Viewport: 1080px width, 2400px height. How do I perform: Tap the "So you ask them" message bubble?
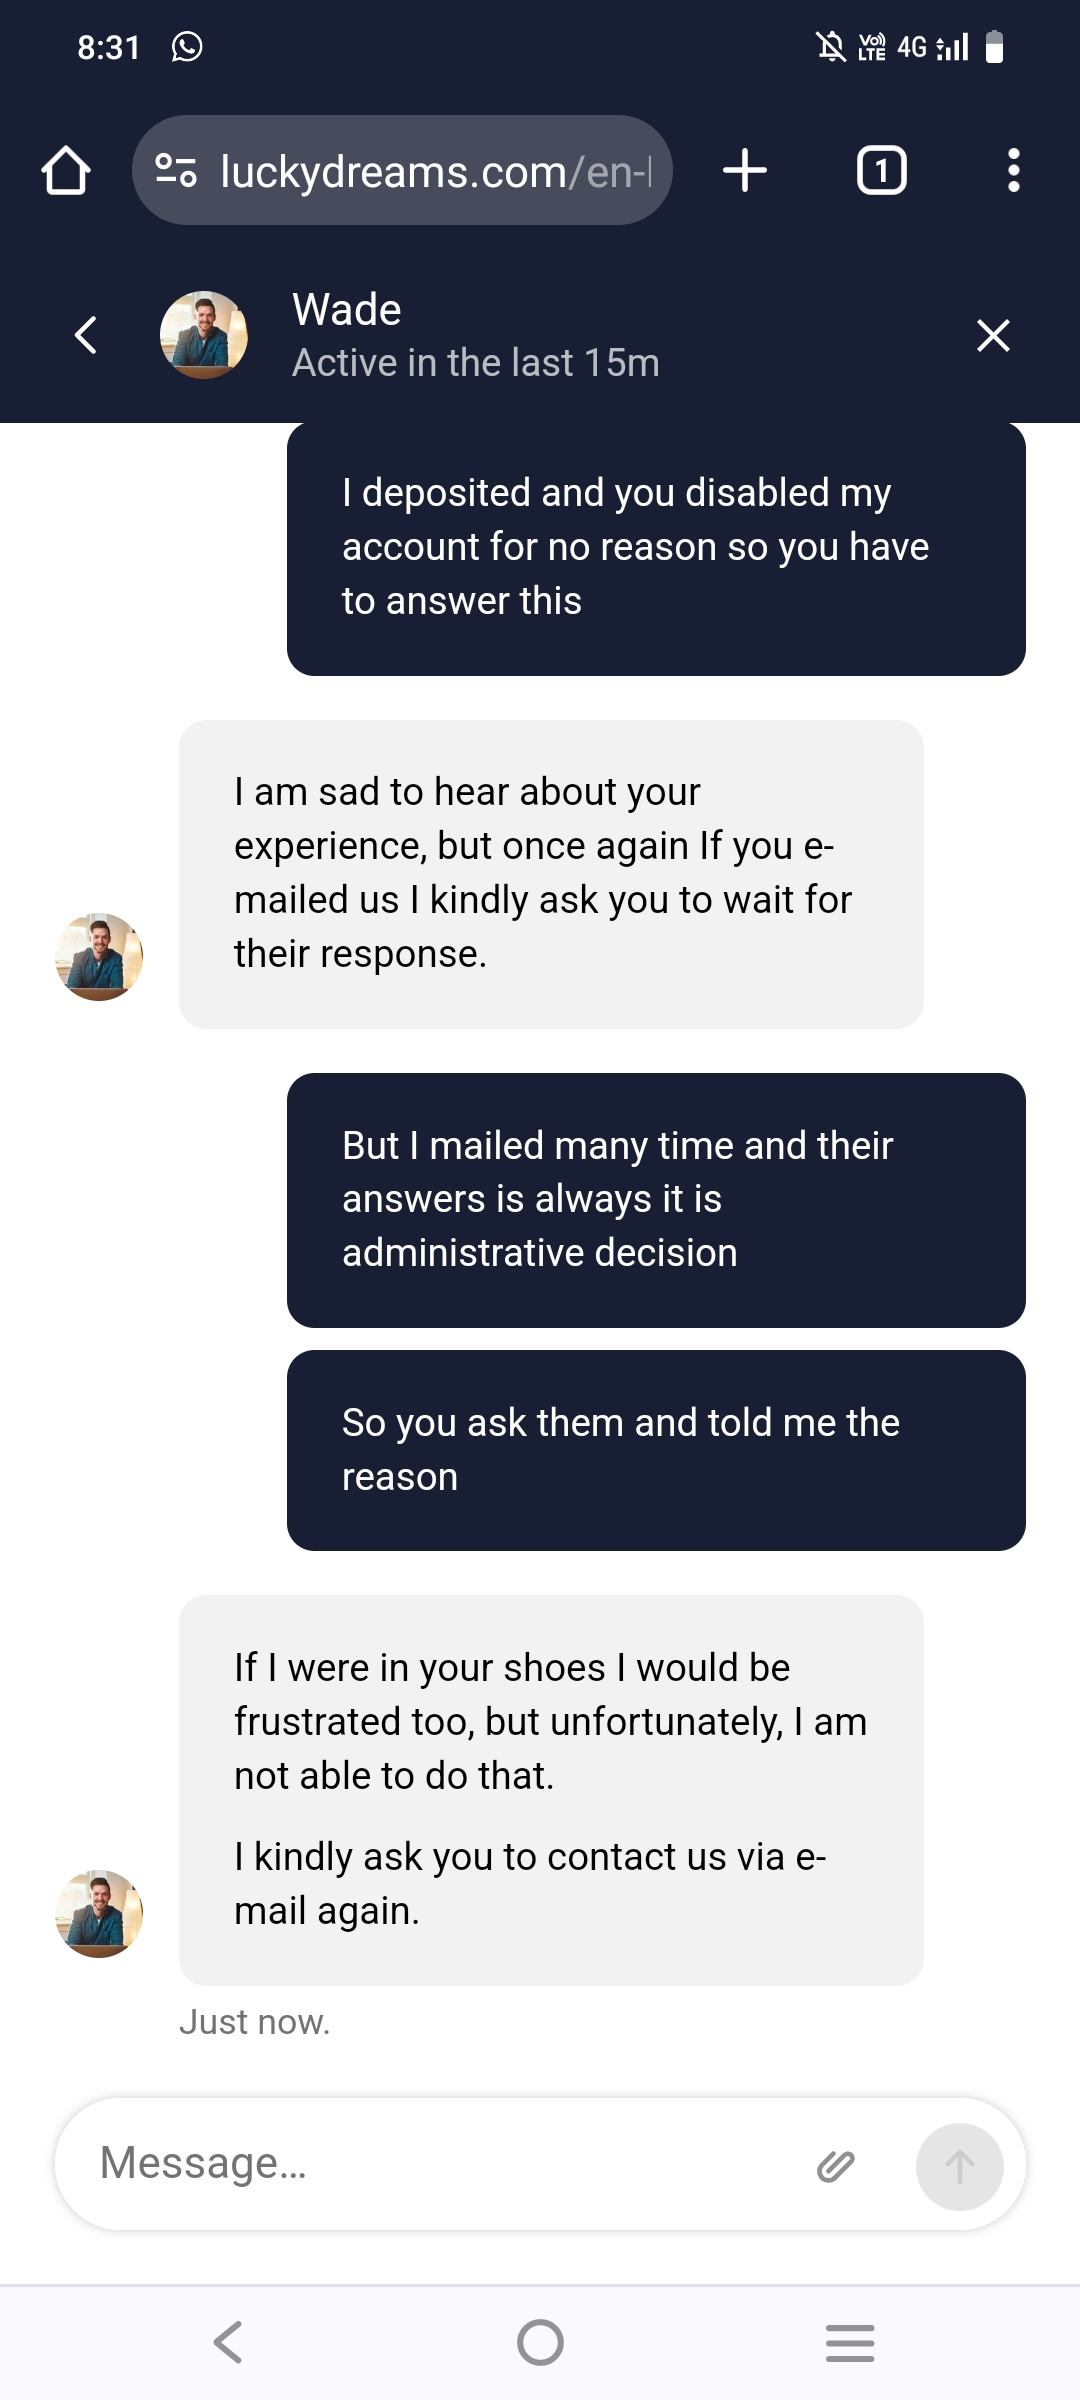(656, 1450)
